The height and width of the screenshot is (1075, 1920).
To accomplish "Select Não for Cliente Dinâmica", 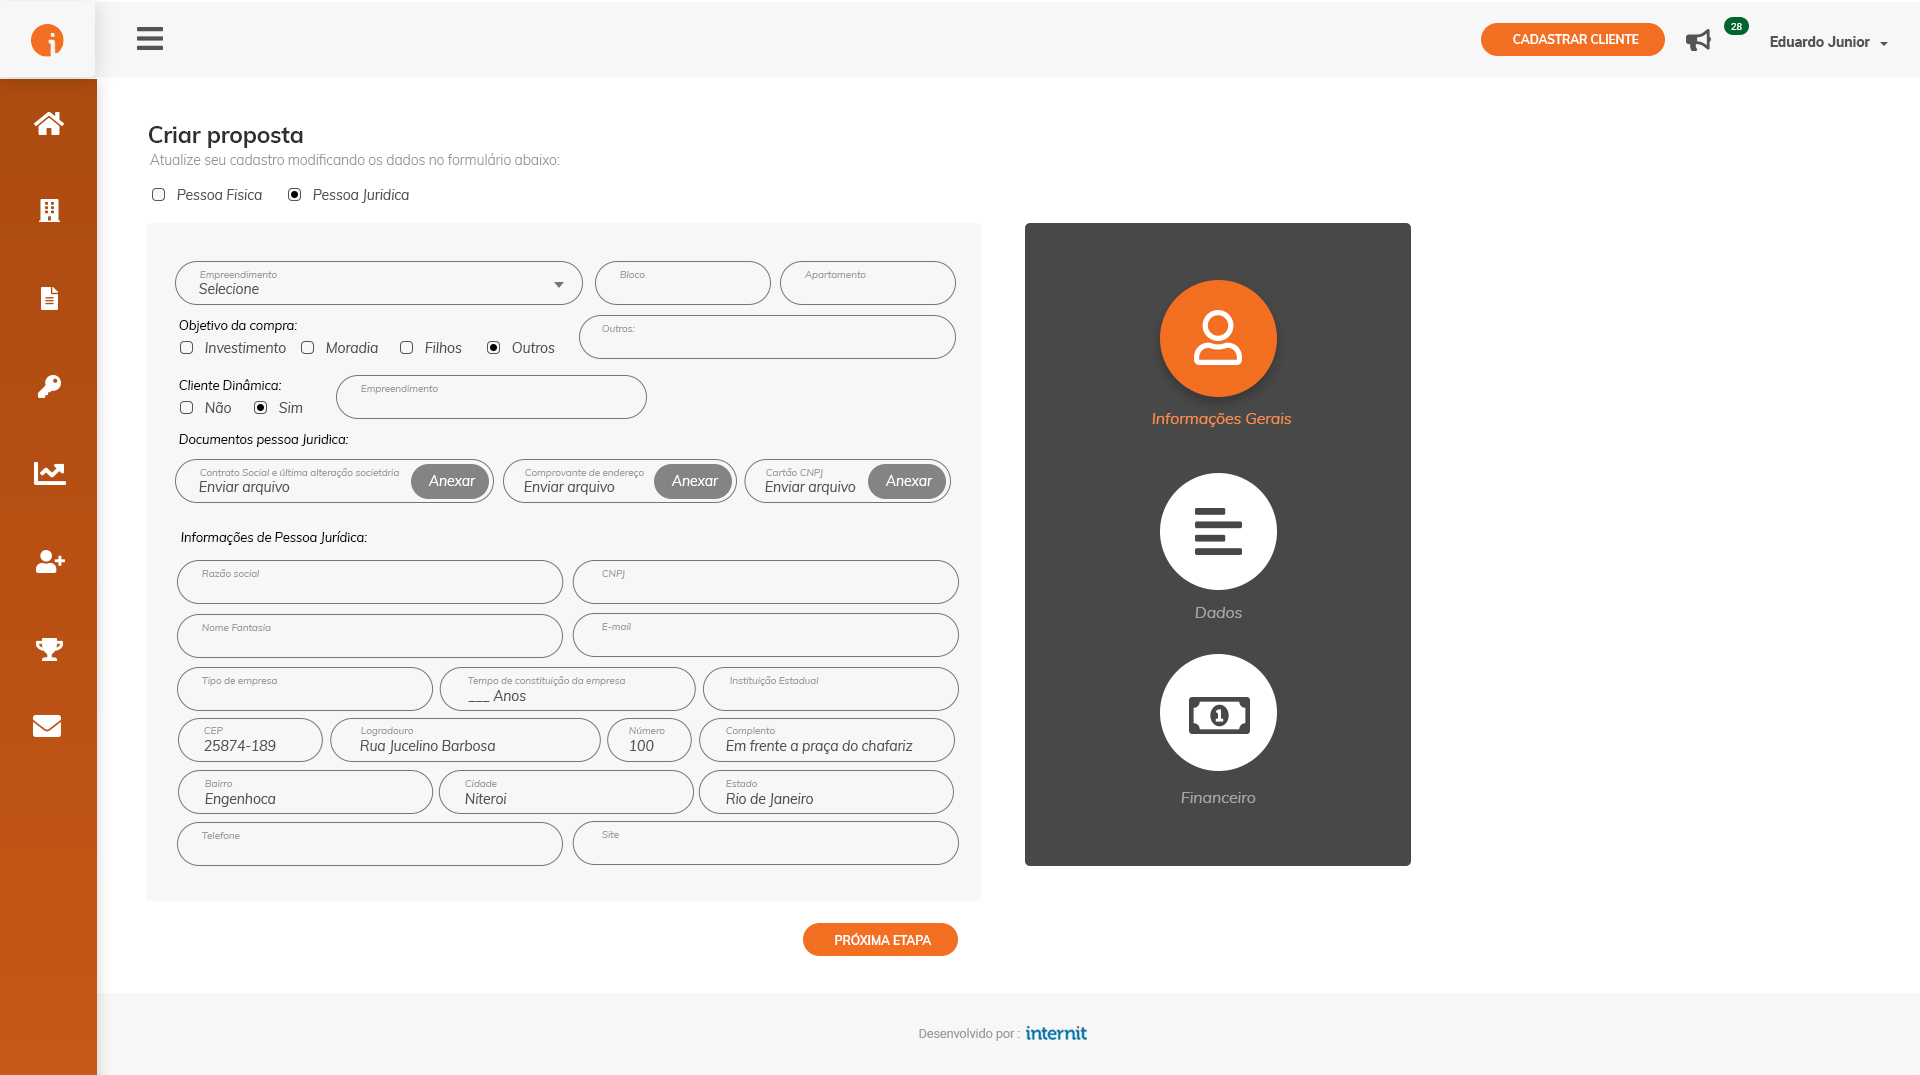I will (x=187, y=408).
